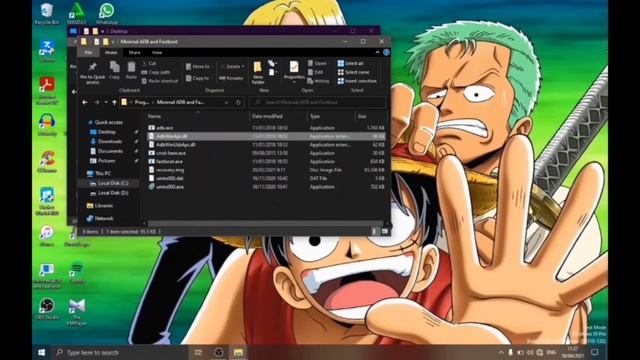Click Rename in the Organize group
640x360 pixels.
click(231, 78)
